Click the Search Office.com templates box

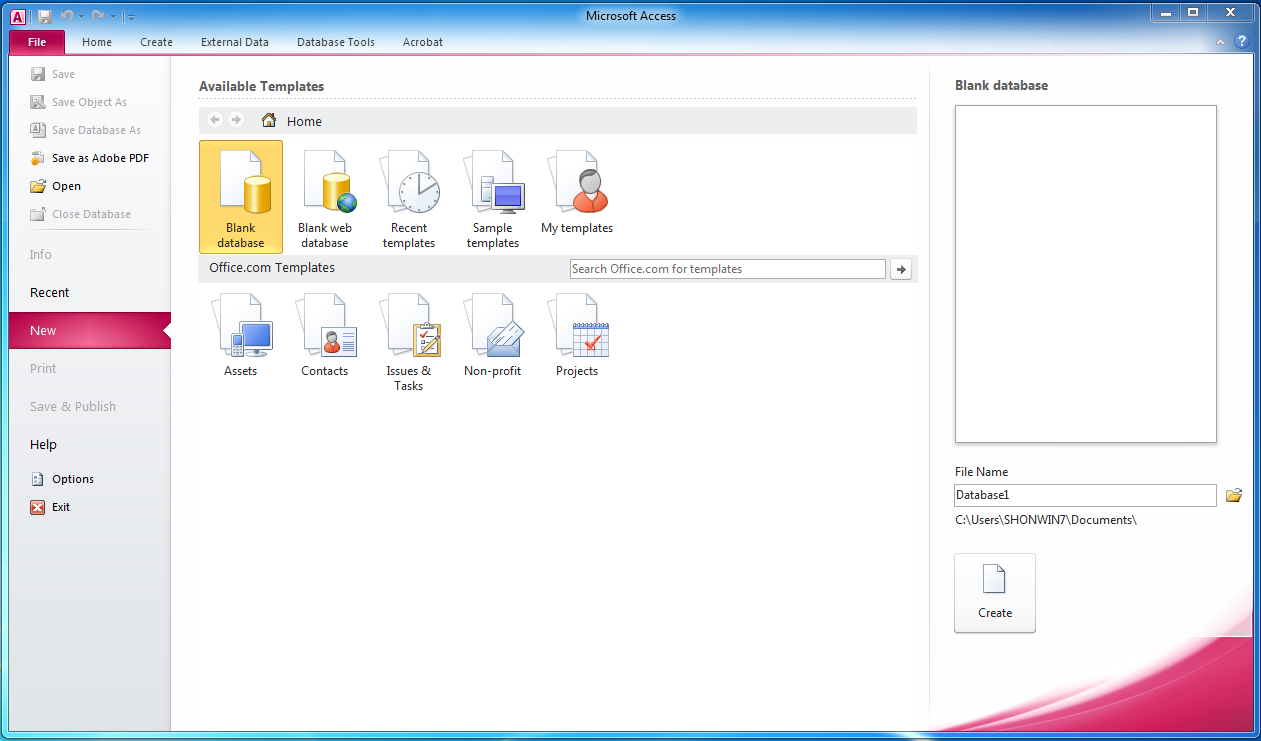pos(727,269)
